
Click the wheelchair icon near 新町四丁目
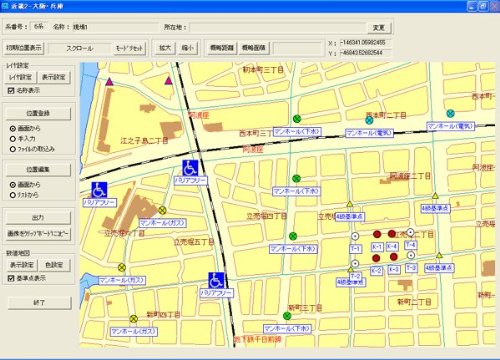(216, 280)
